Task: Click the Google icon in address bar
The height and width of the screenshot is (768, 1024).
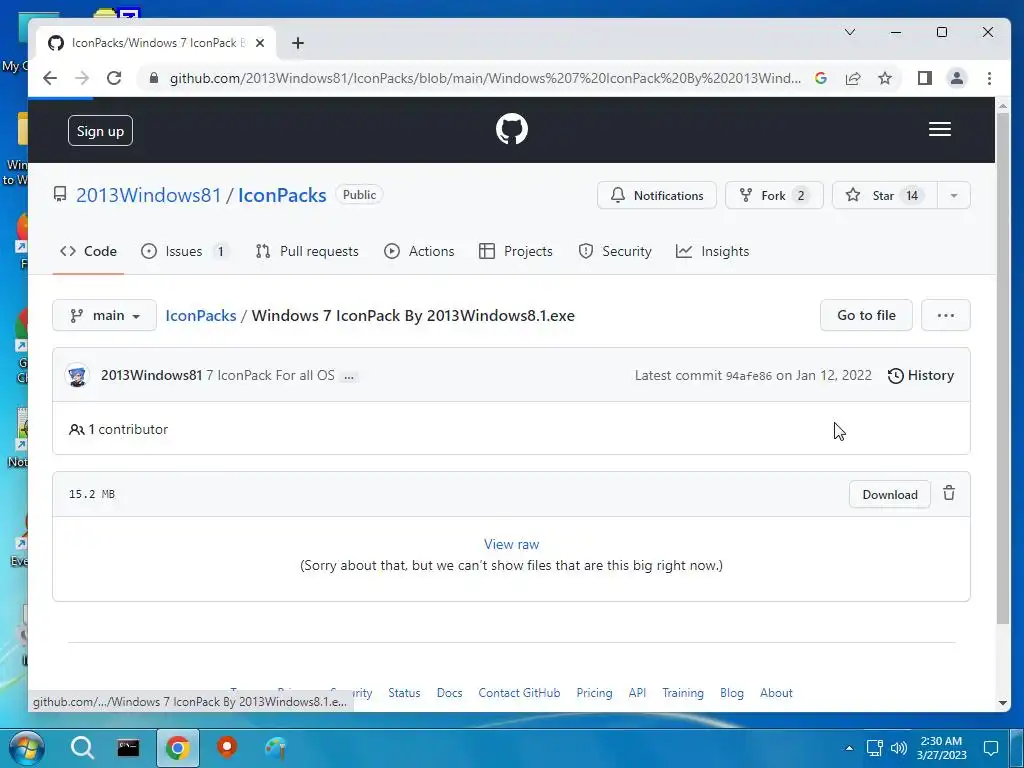Action: point(821,78)
